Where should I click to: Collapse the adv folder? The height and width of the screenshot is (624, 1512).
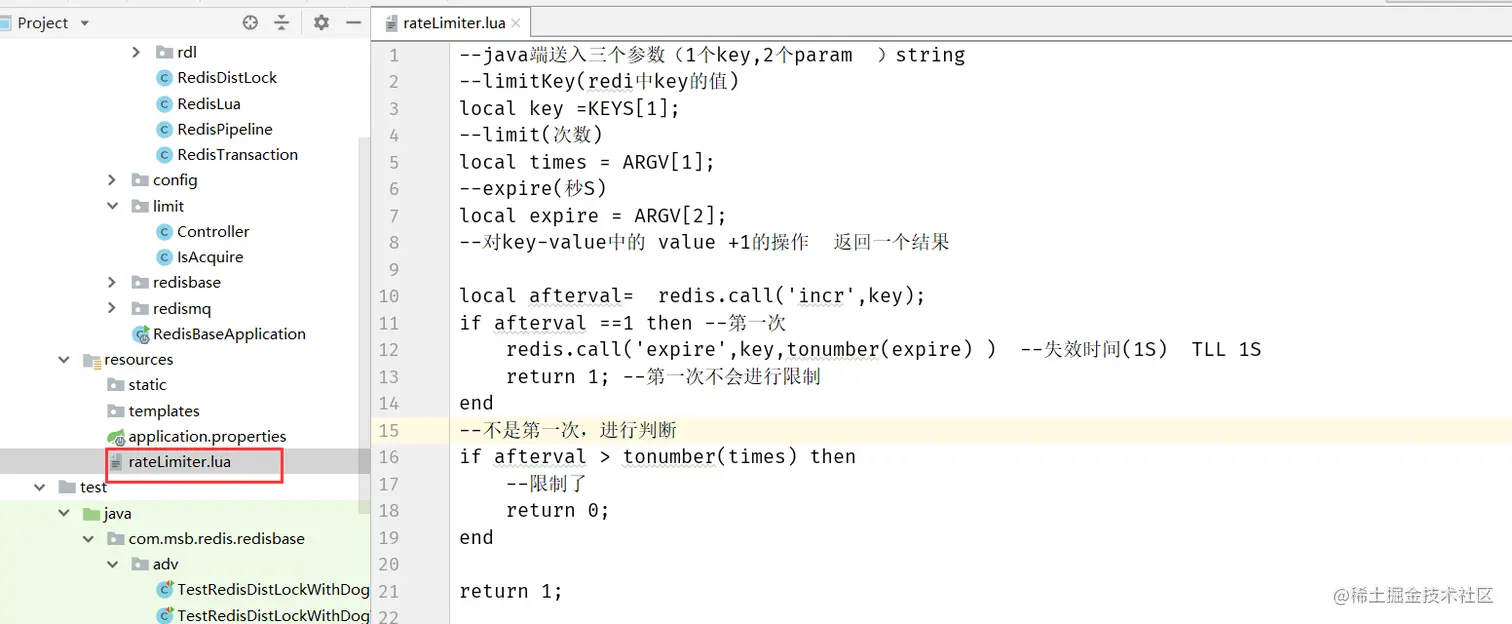pos(112,564)
